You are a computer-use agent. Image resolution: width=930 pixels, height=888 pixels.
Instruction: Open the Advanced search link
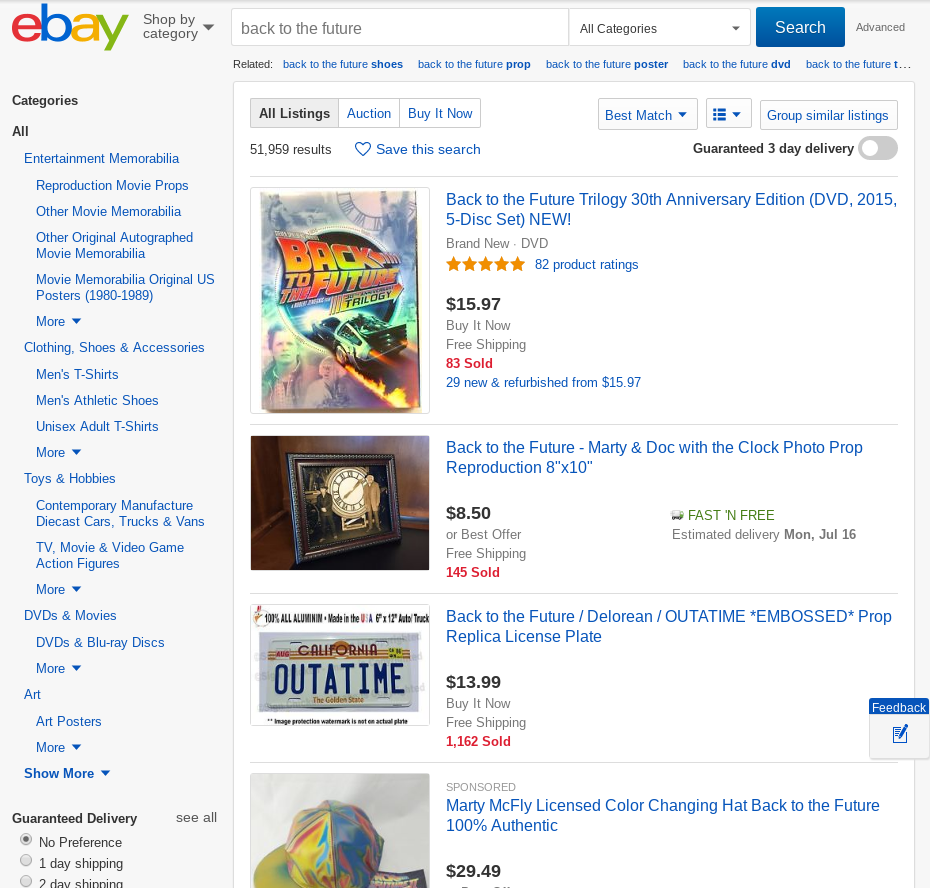(880, 27)
